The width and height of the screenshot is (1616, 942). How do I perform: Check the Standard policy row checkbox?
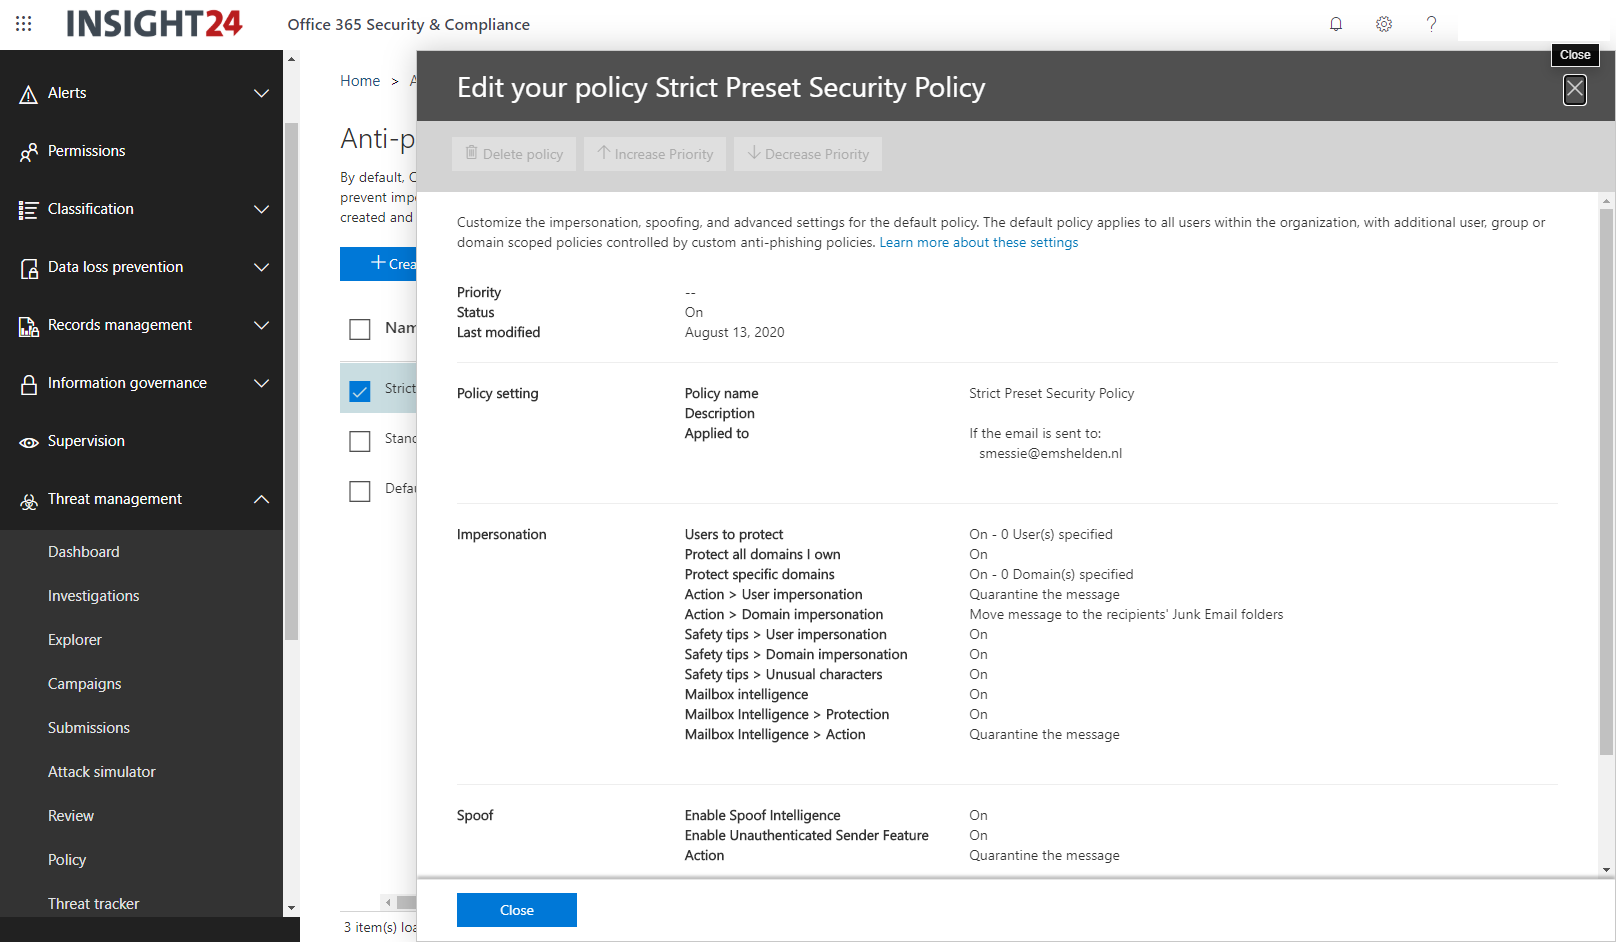point(360,441)
